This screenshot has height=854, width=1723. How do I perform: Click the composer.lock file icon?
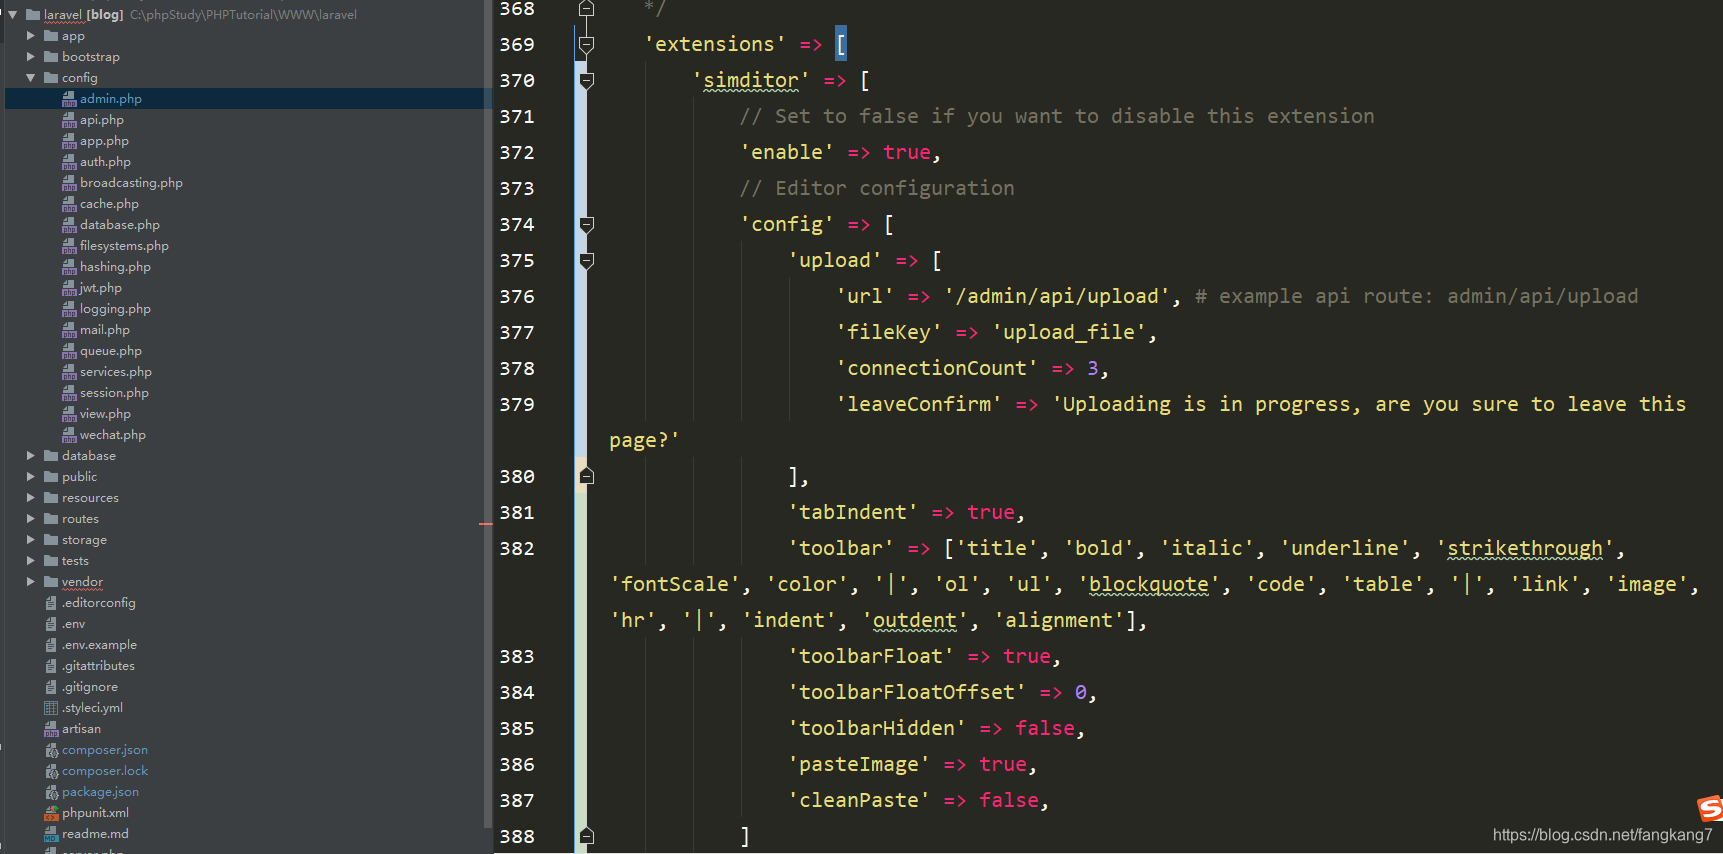pos(51,771)
